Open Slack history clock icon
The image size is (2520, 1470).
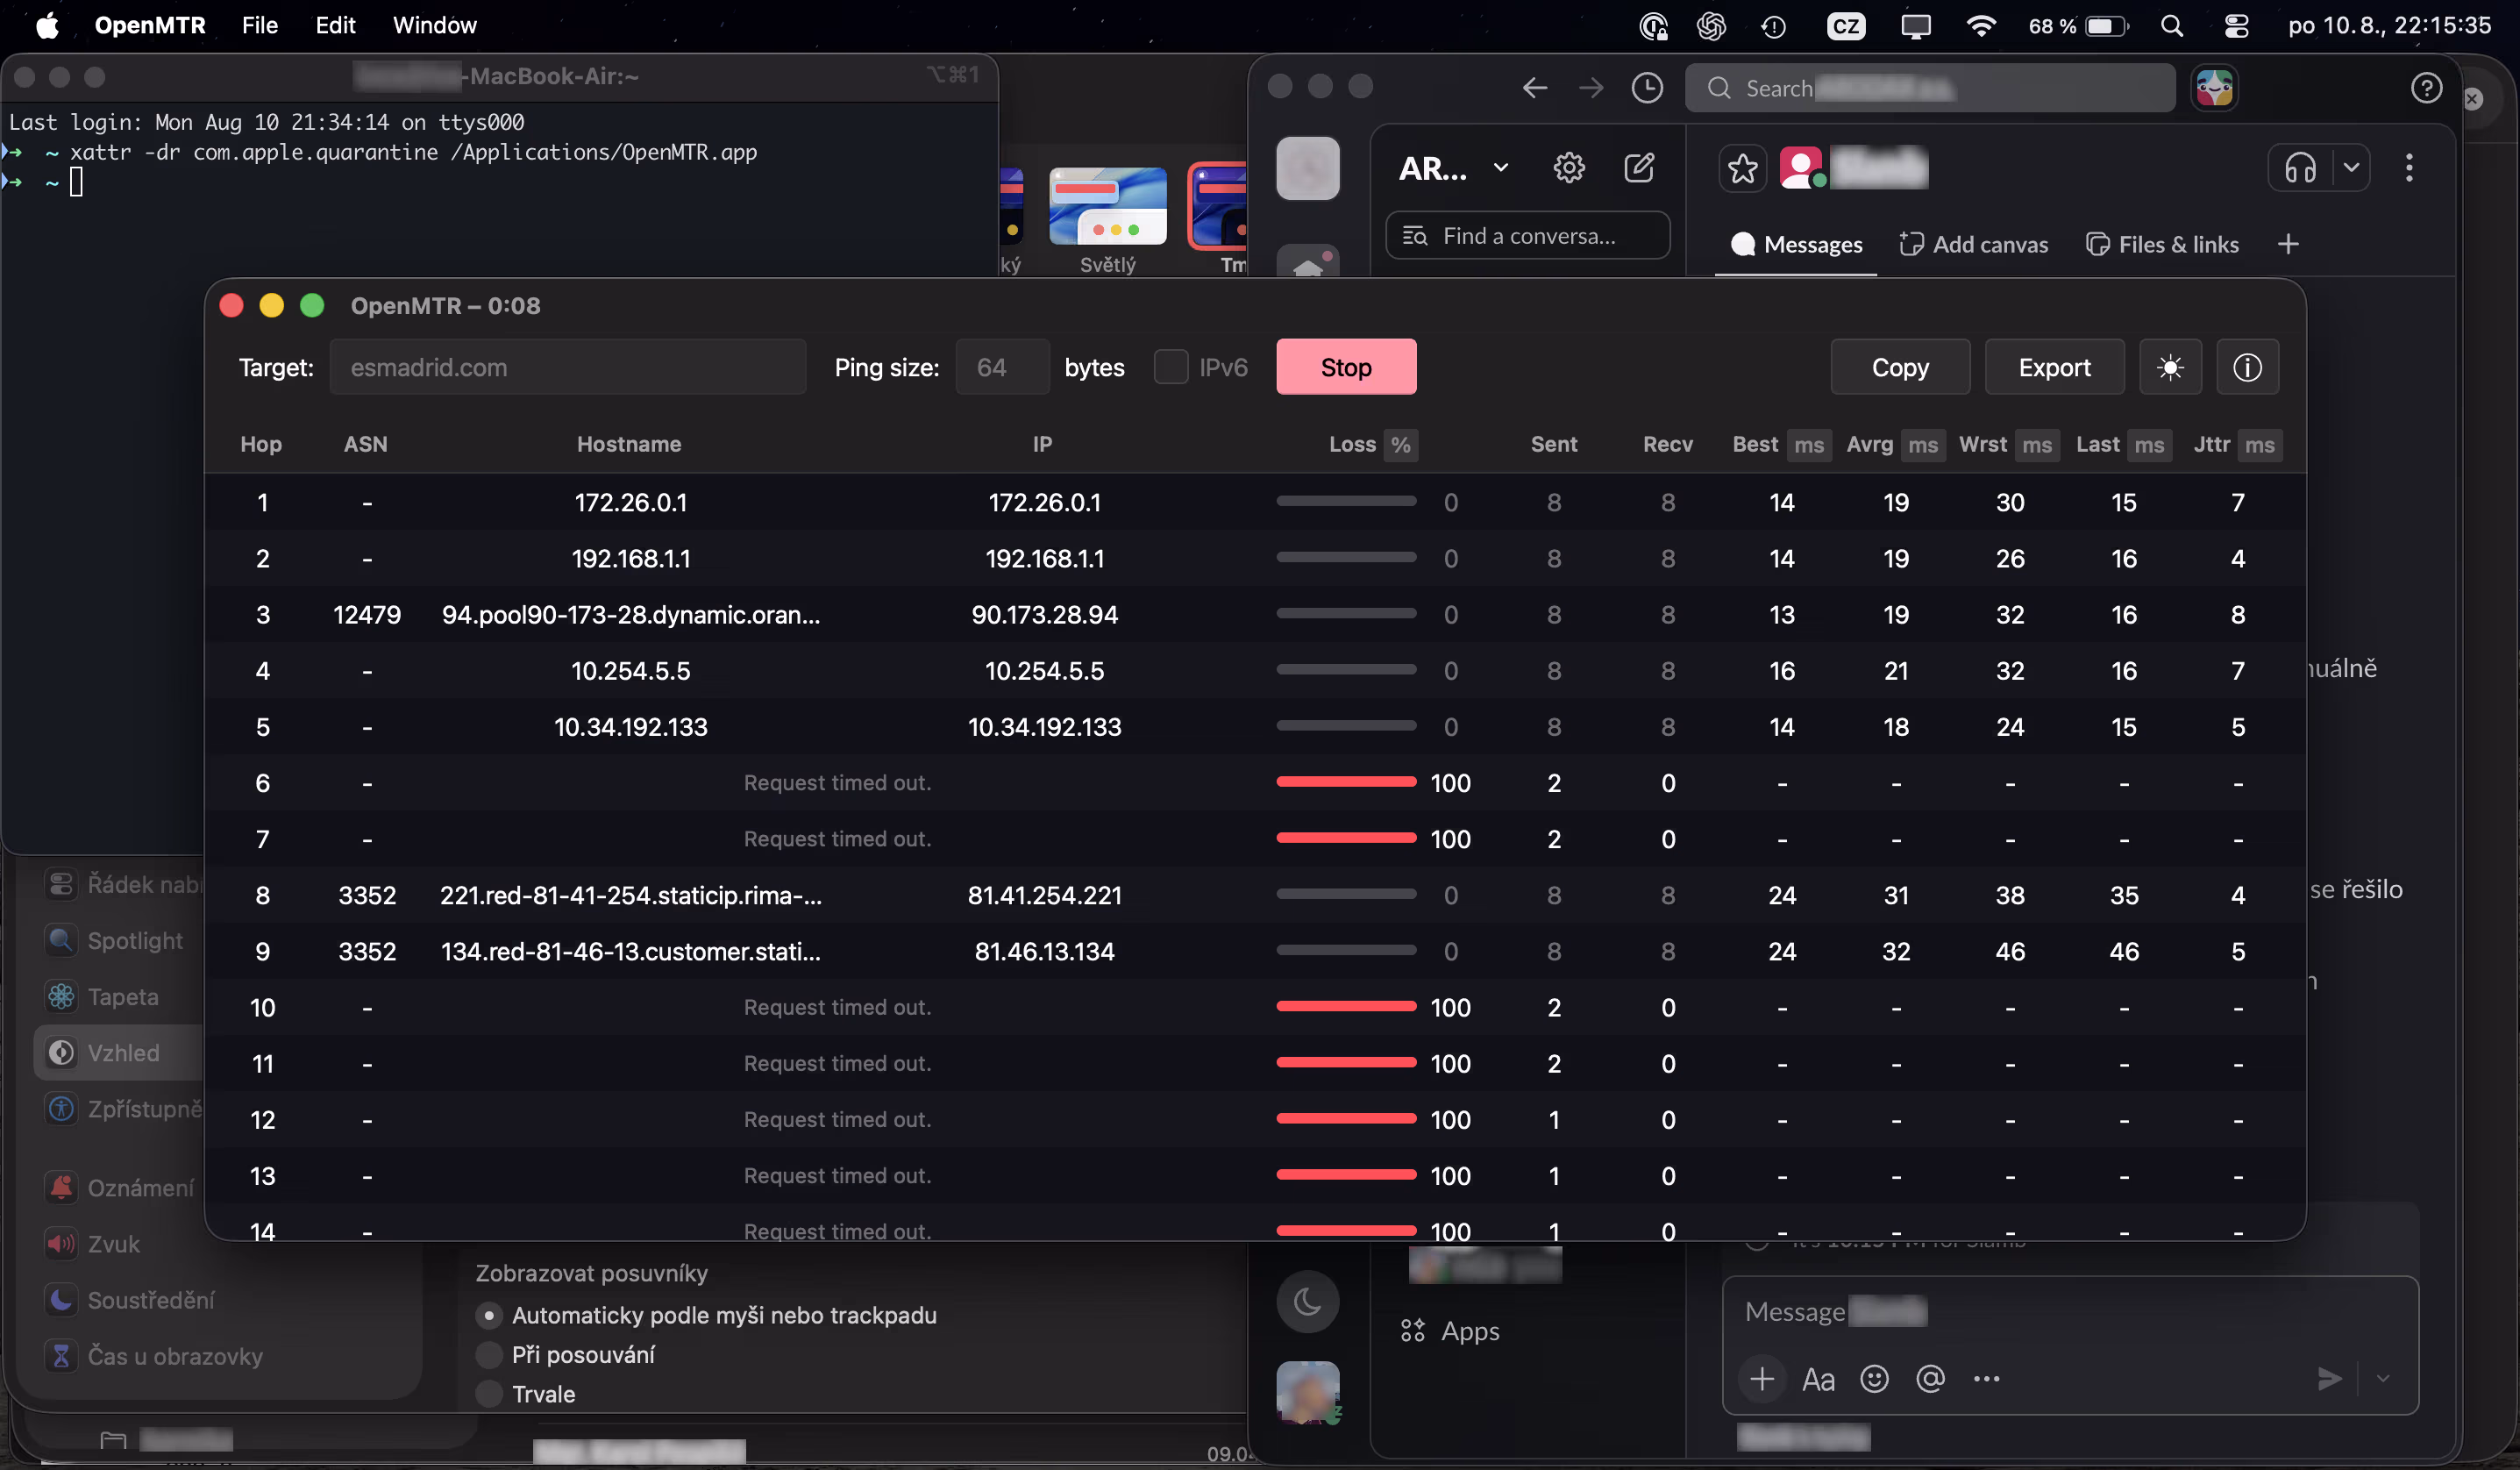[x=1647, y=88]
